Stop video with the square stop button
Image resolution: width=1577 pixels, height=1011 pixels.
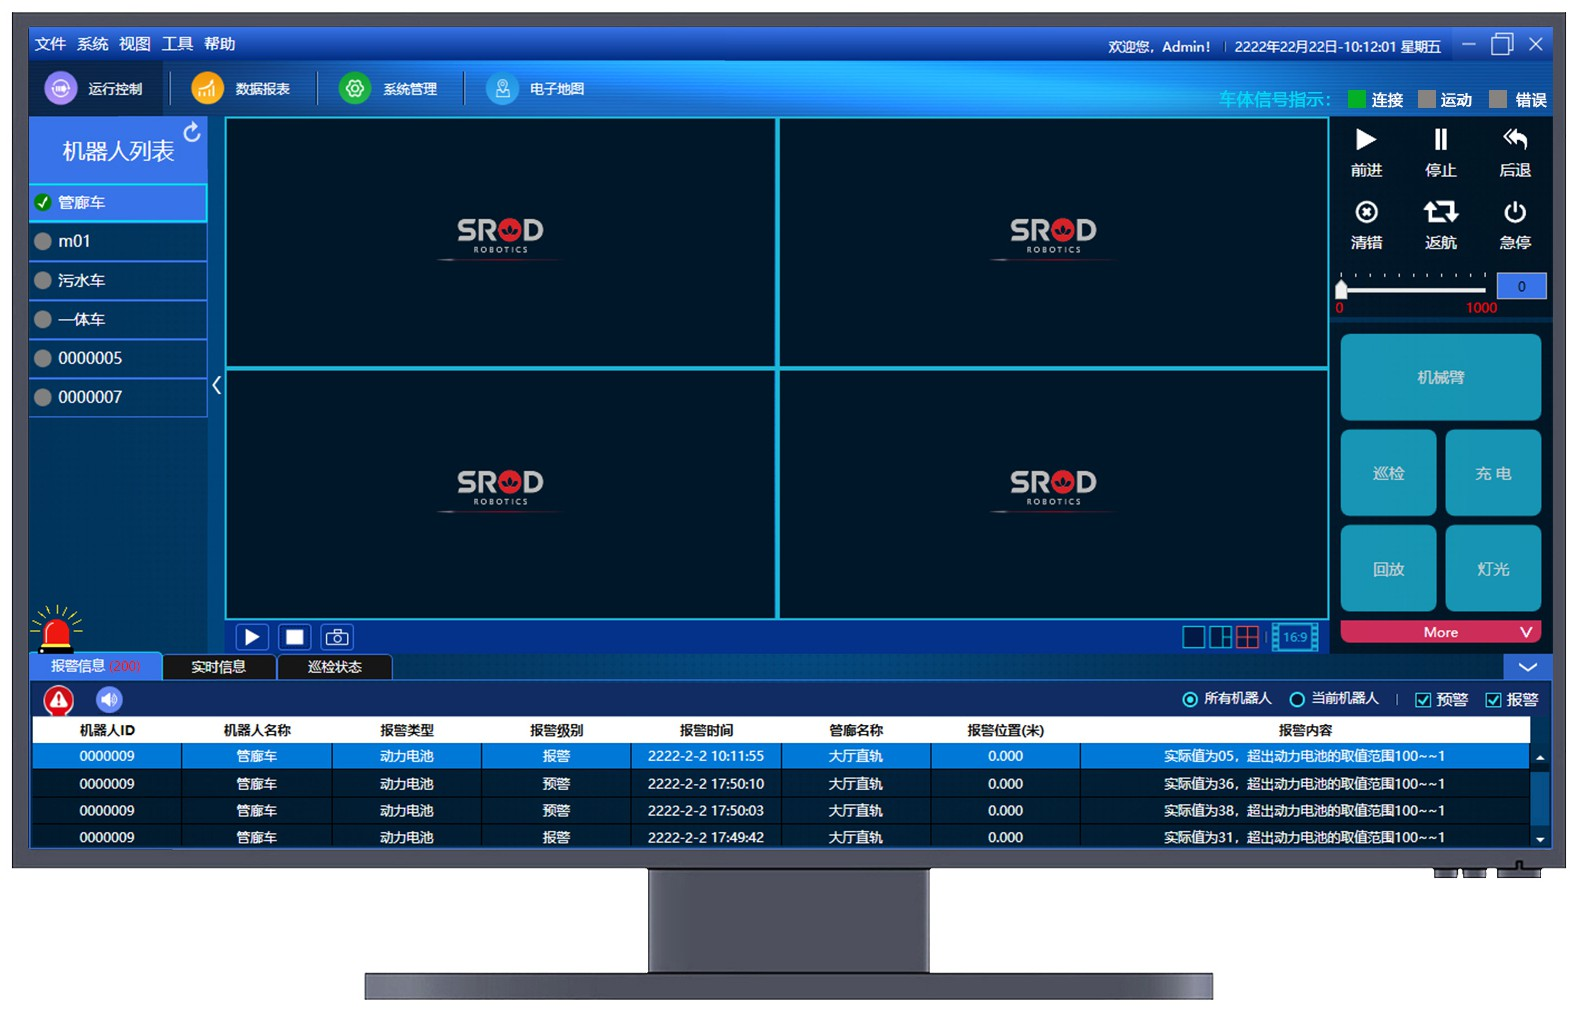(x=295, y=637)
